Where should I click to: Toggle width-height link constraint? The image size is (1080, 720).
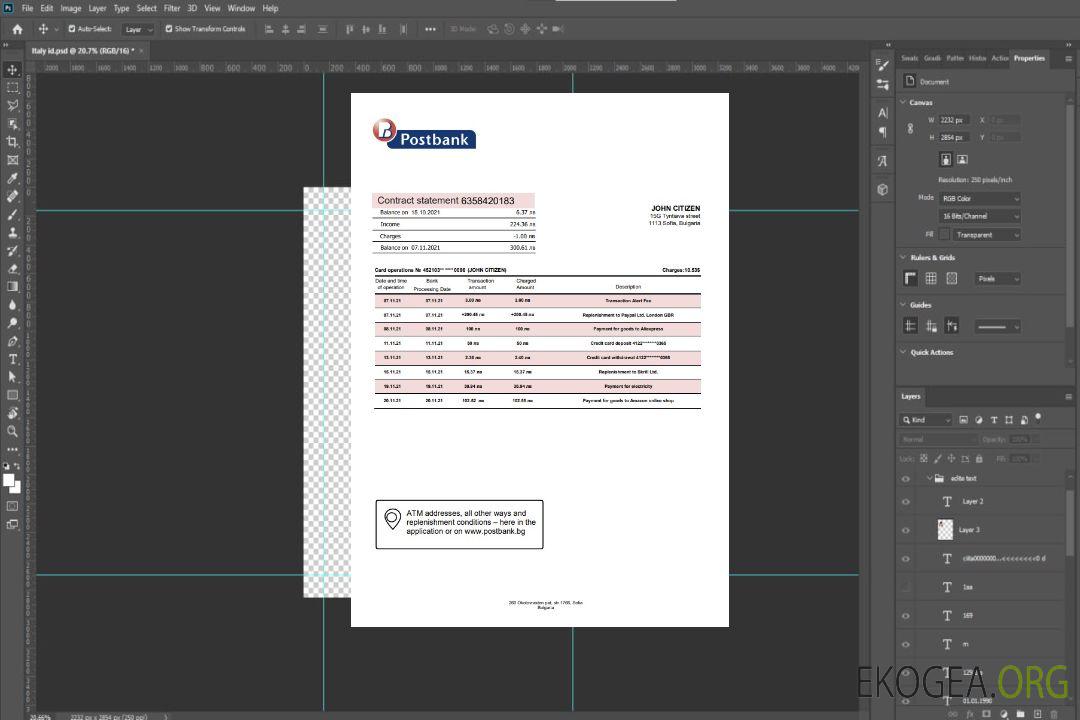(x=911, y=129)
